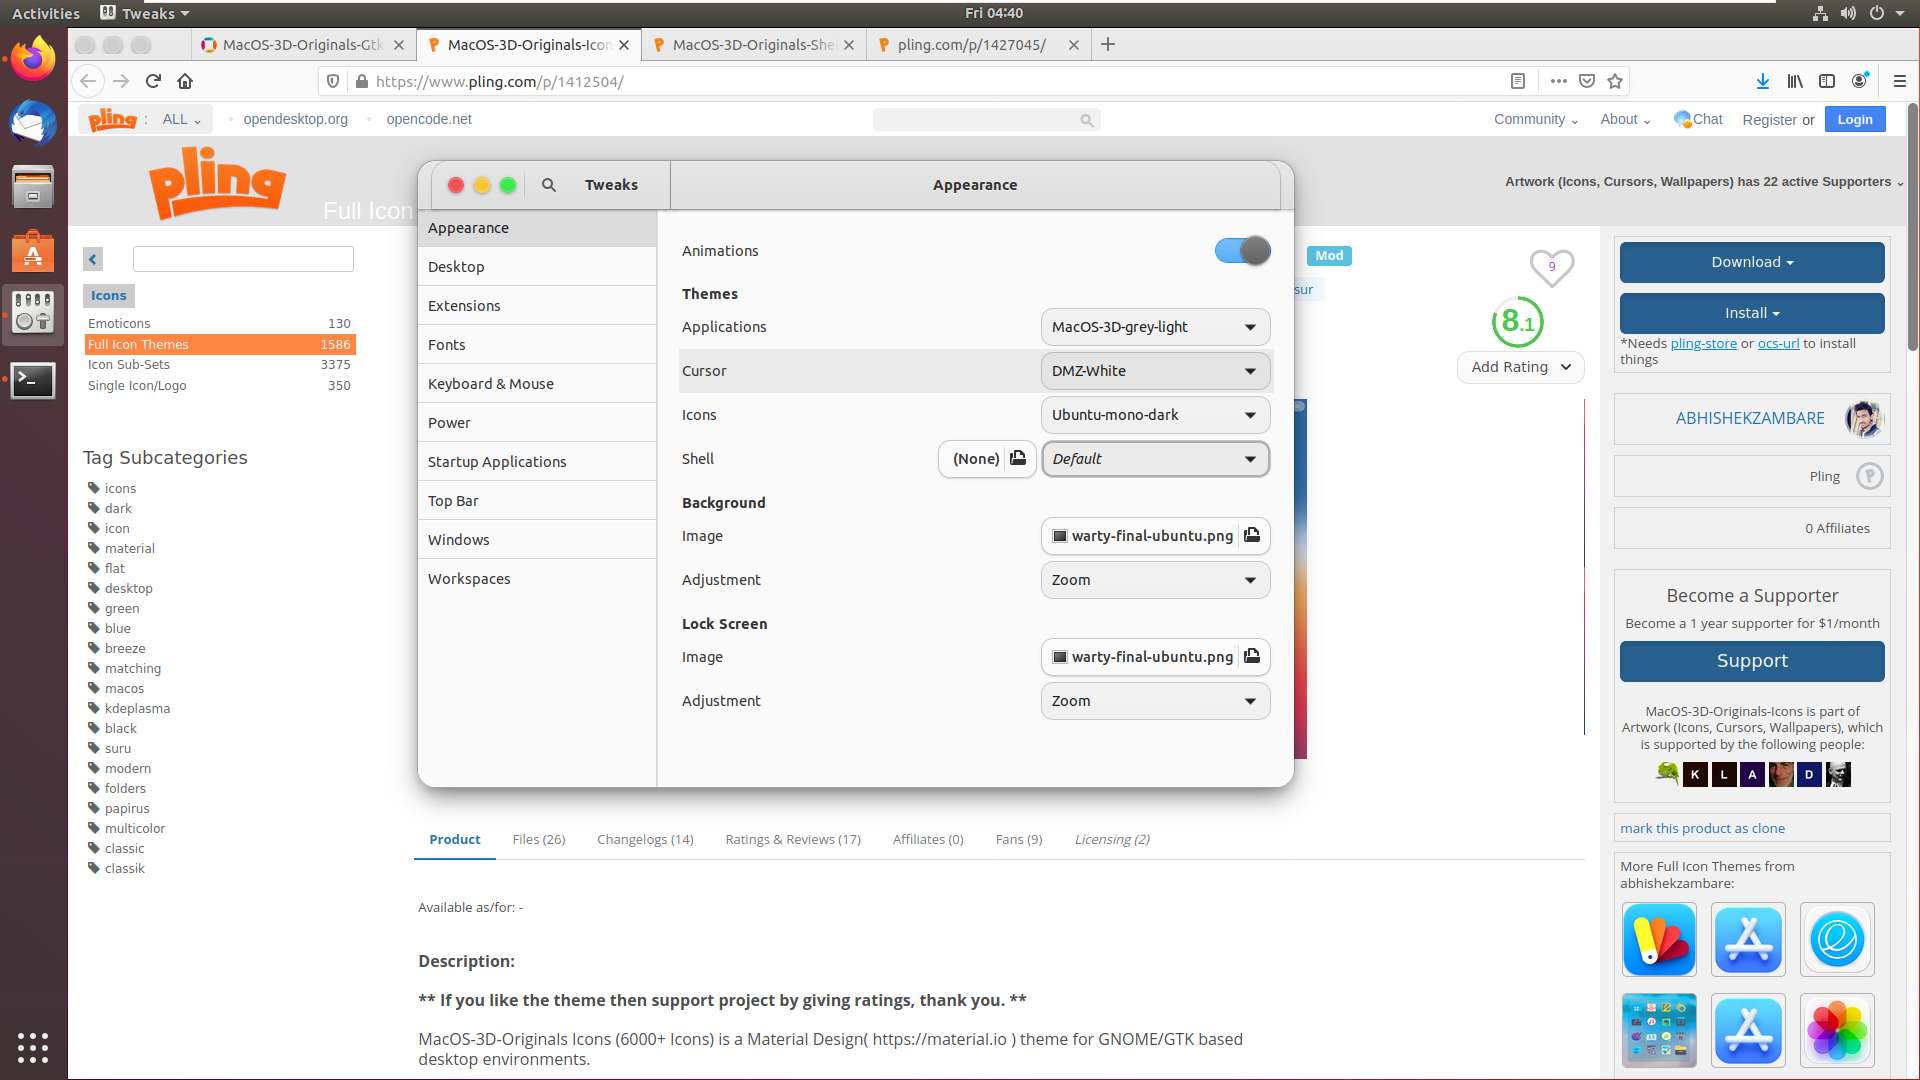The width and height of the screenshot is (1920, 1080).
Task: Click the heart icon to become a fan
Action: tap(1552, 267)
